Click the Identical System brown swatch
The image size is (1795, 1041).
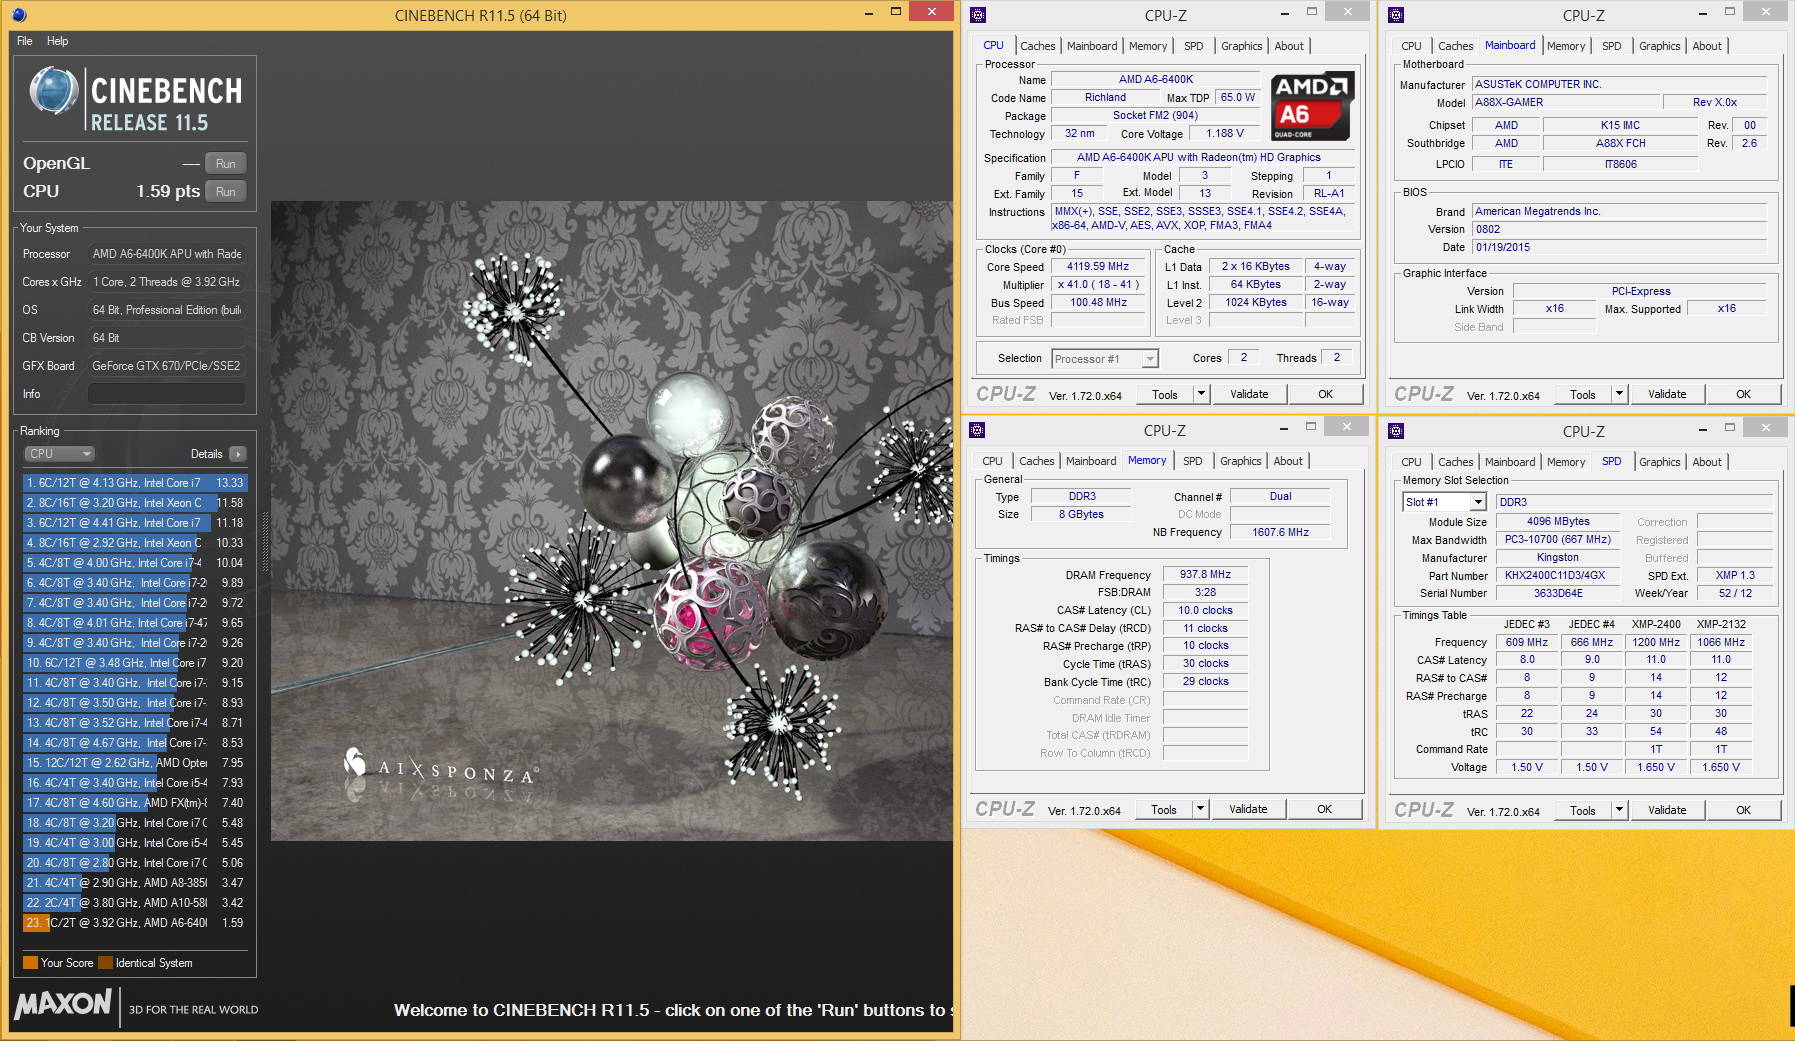tap(105, 963)
